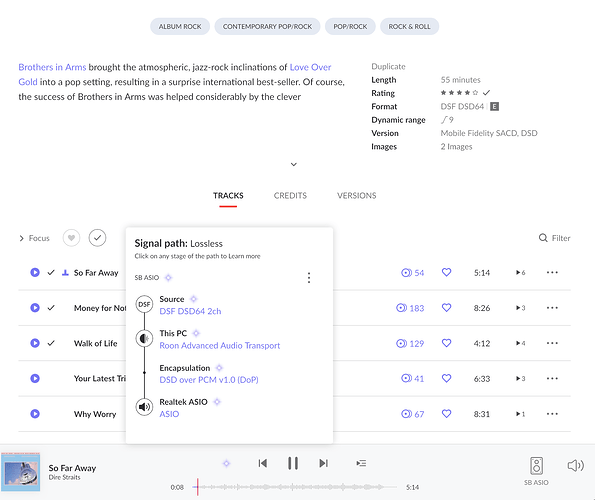Play the Walk of Life track

pyautogui.click(x=35, y=343)
